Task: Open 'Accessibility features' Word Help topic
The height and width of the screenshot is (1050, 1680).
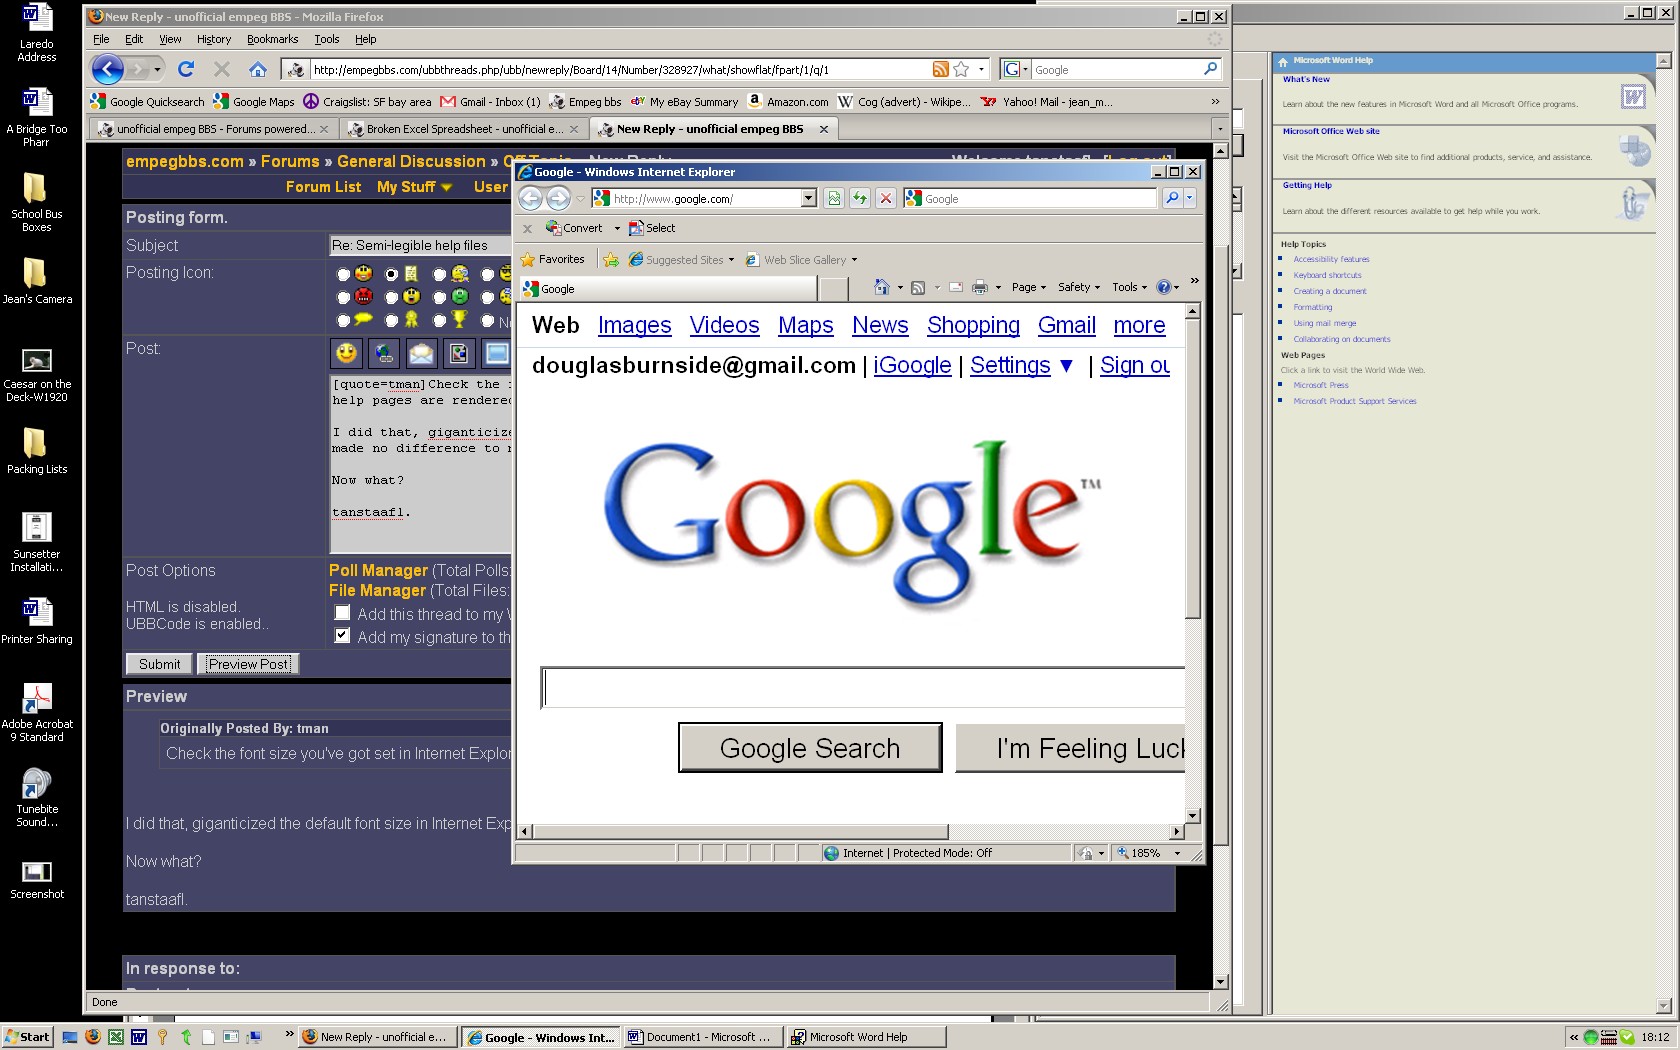Action: click(1331, 259)
